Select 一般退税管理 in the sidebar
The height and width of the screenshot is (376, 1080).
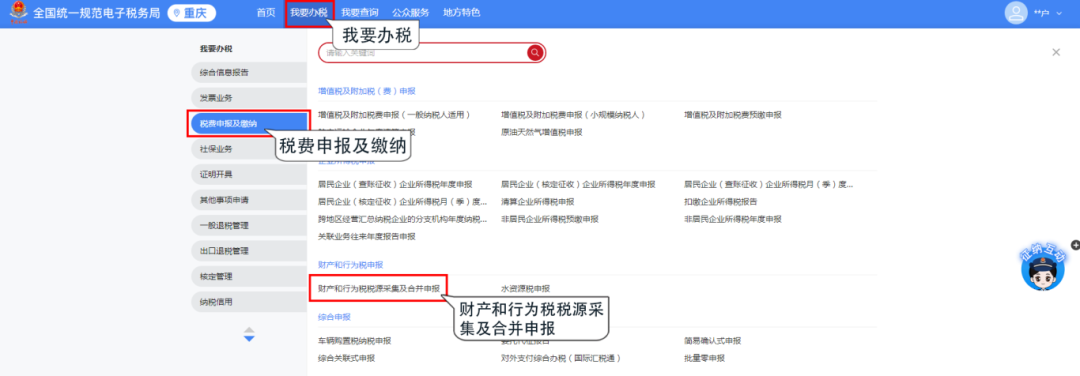click(x=249, y=225)
